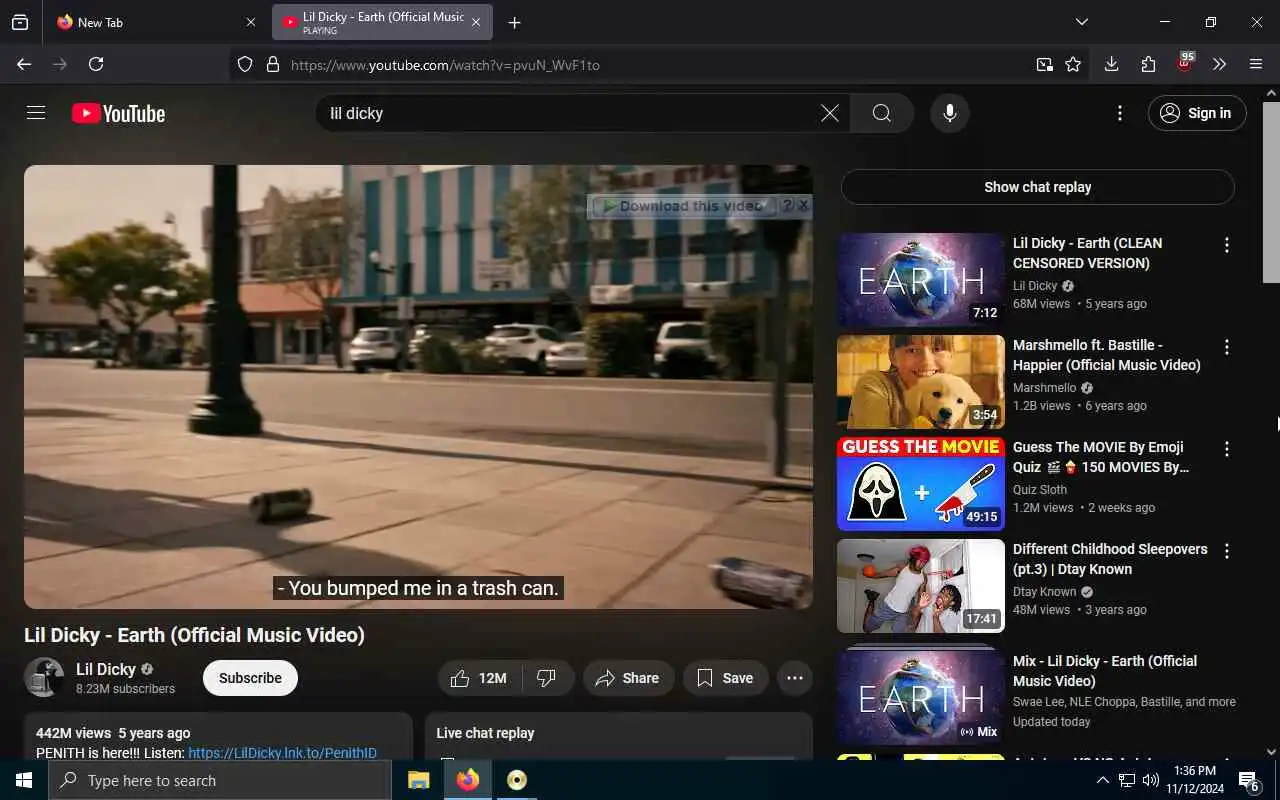The height and width of the screenshot is (800, 1280).
Task: Open options for Marshmello Happier video
Action: 1227,347
